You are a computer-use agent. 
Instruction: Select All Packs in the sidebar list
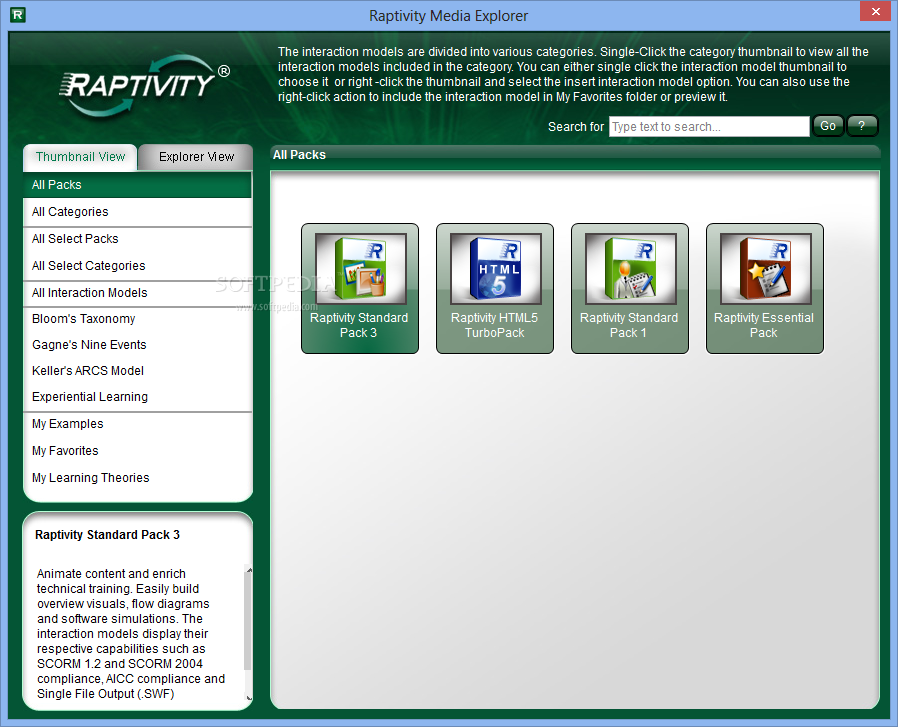tap(137, 185)
